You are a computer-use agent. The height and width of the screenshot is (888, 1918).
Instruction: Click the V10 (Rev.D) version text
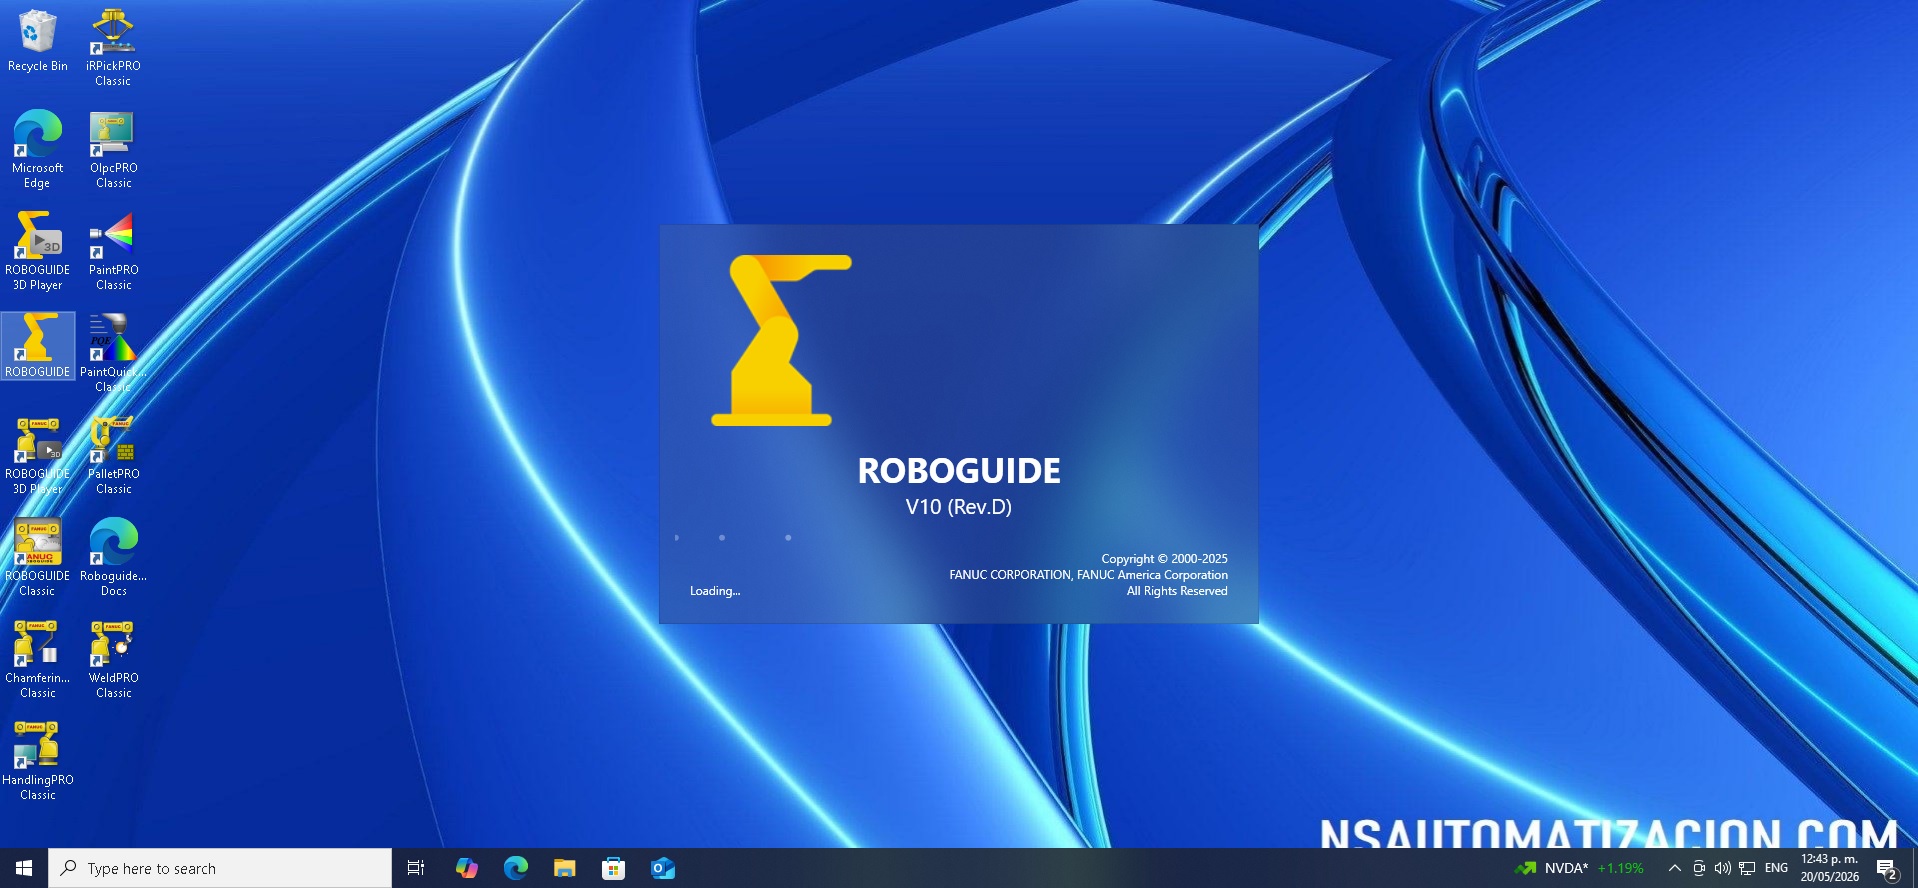click(x=958, y=507)
